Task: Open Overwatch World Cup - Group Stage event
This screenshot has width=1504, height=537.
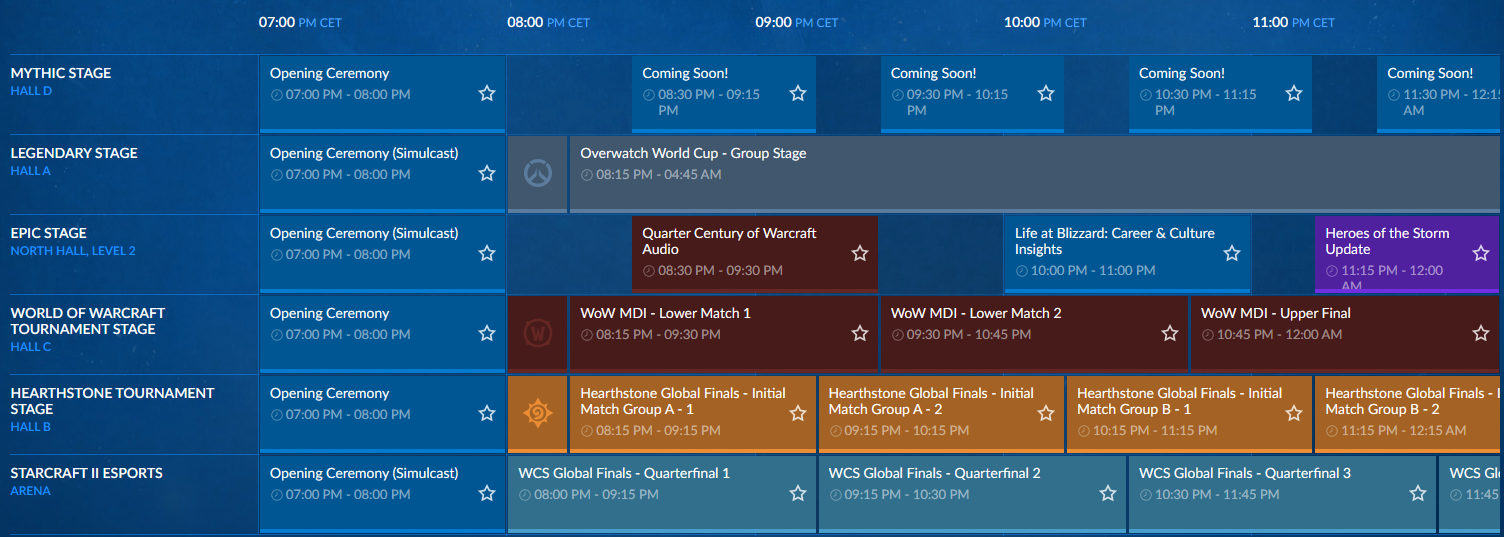Action: click(x=693, y=154)
